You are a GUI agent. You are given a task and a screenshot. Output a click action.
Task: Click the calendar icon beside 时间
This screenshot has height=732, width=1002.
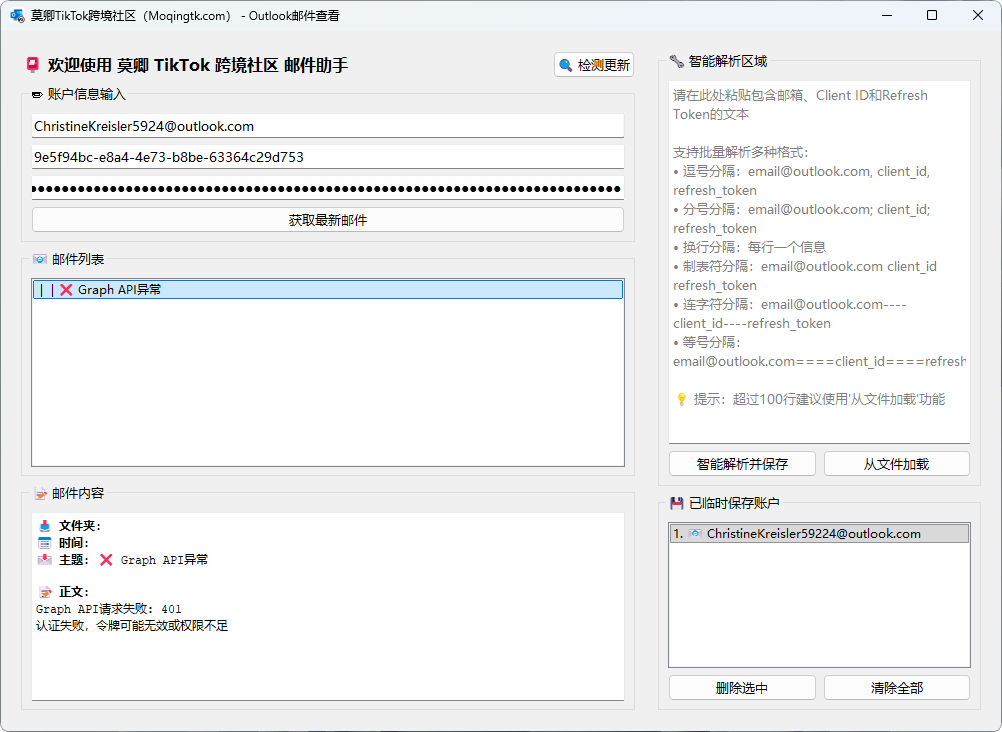pyautogui.click(x=45, y=543)
